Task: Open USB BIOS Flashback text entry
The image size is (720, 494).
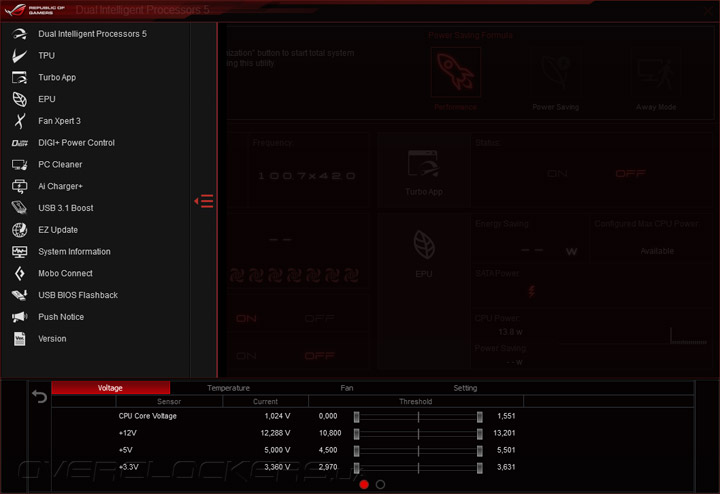Action: 78,295
